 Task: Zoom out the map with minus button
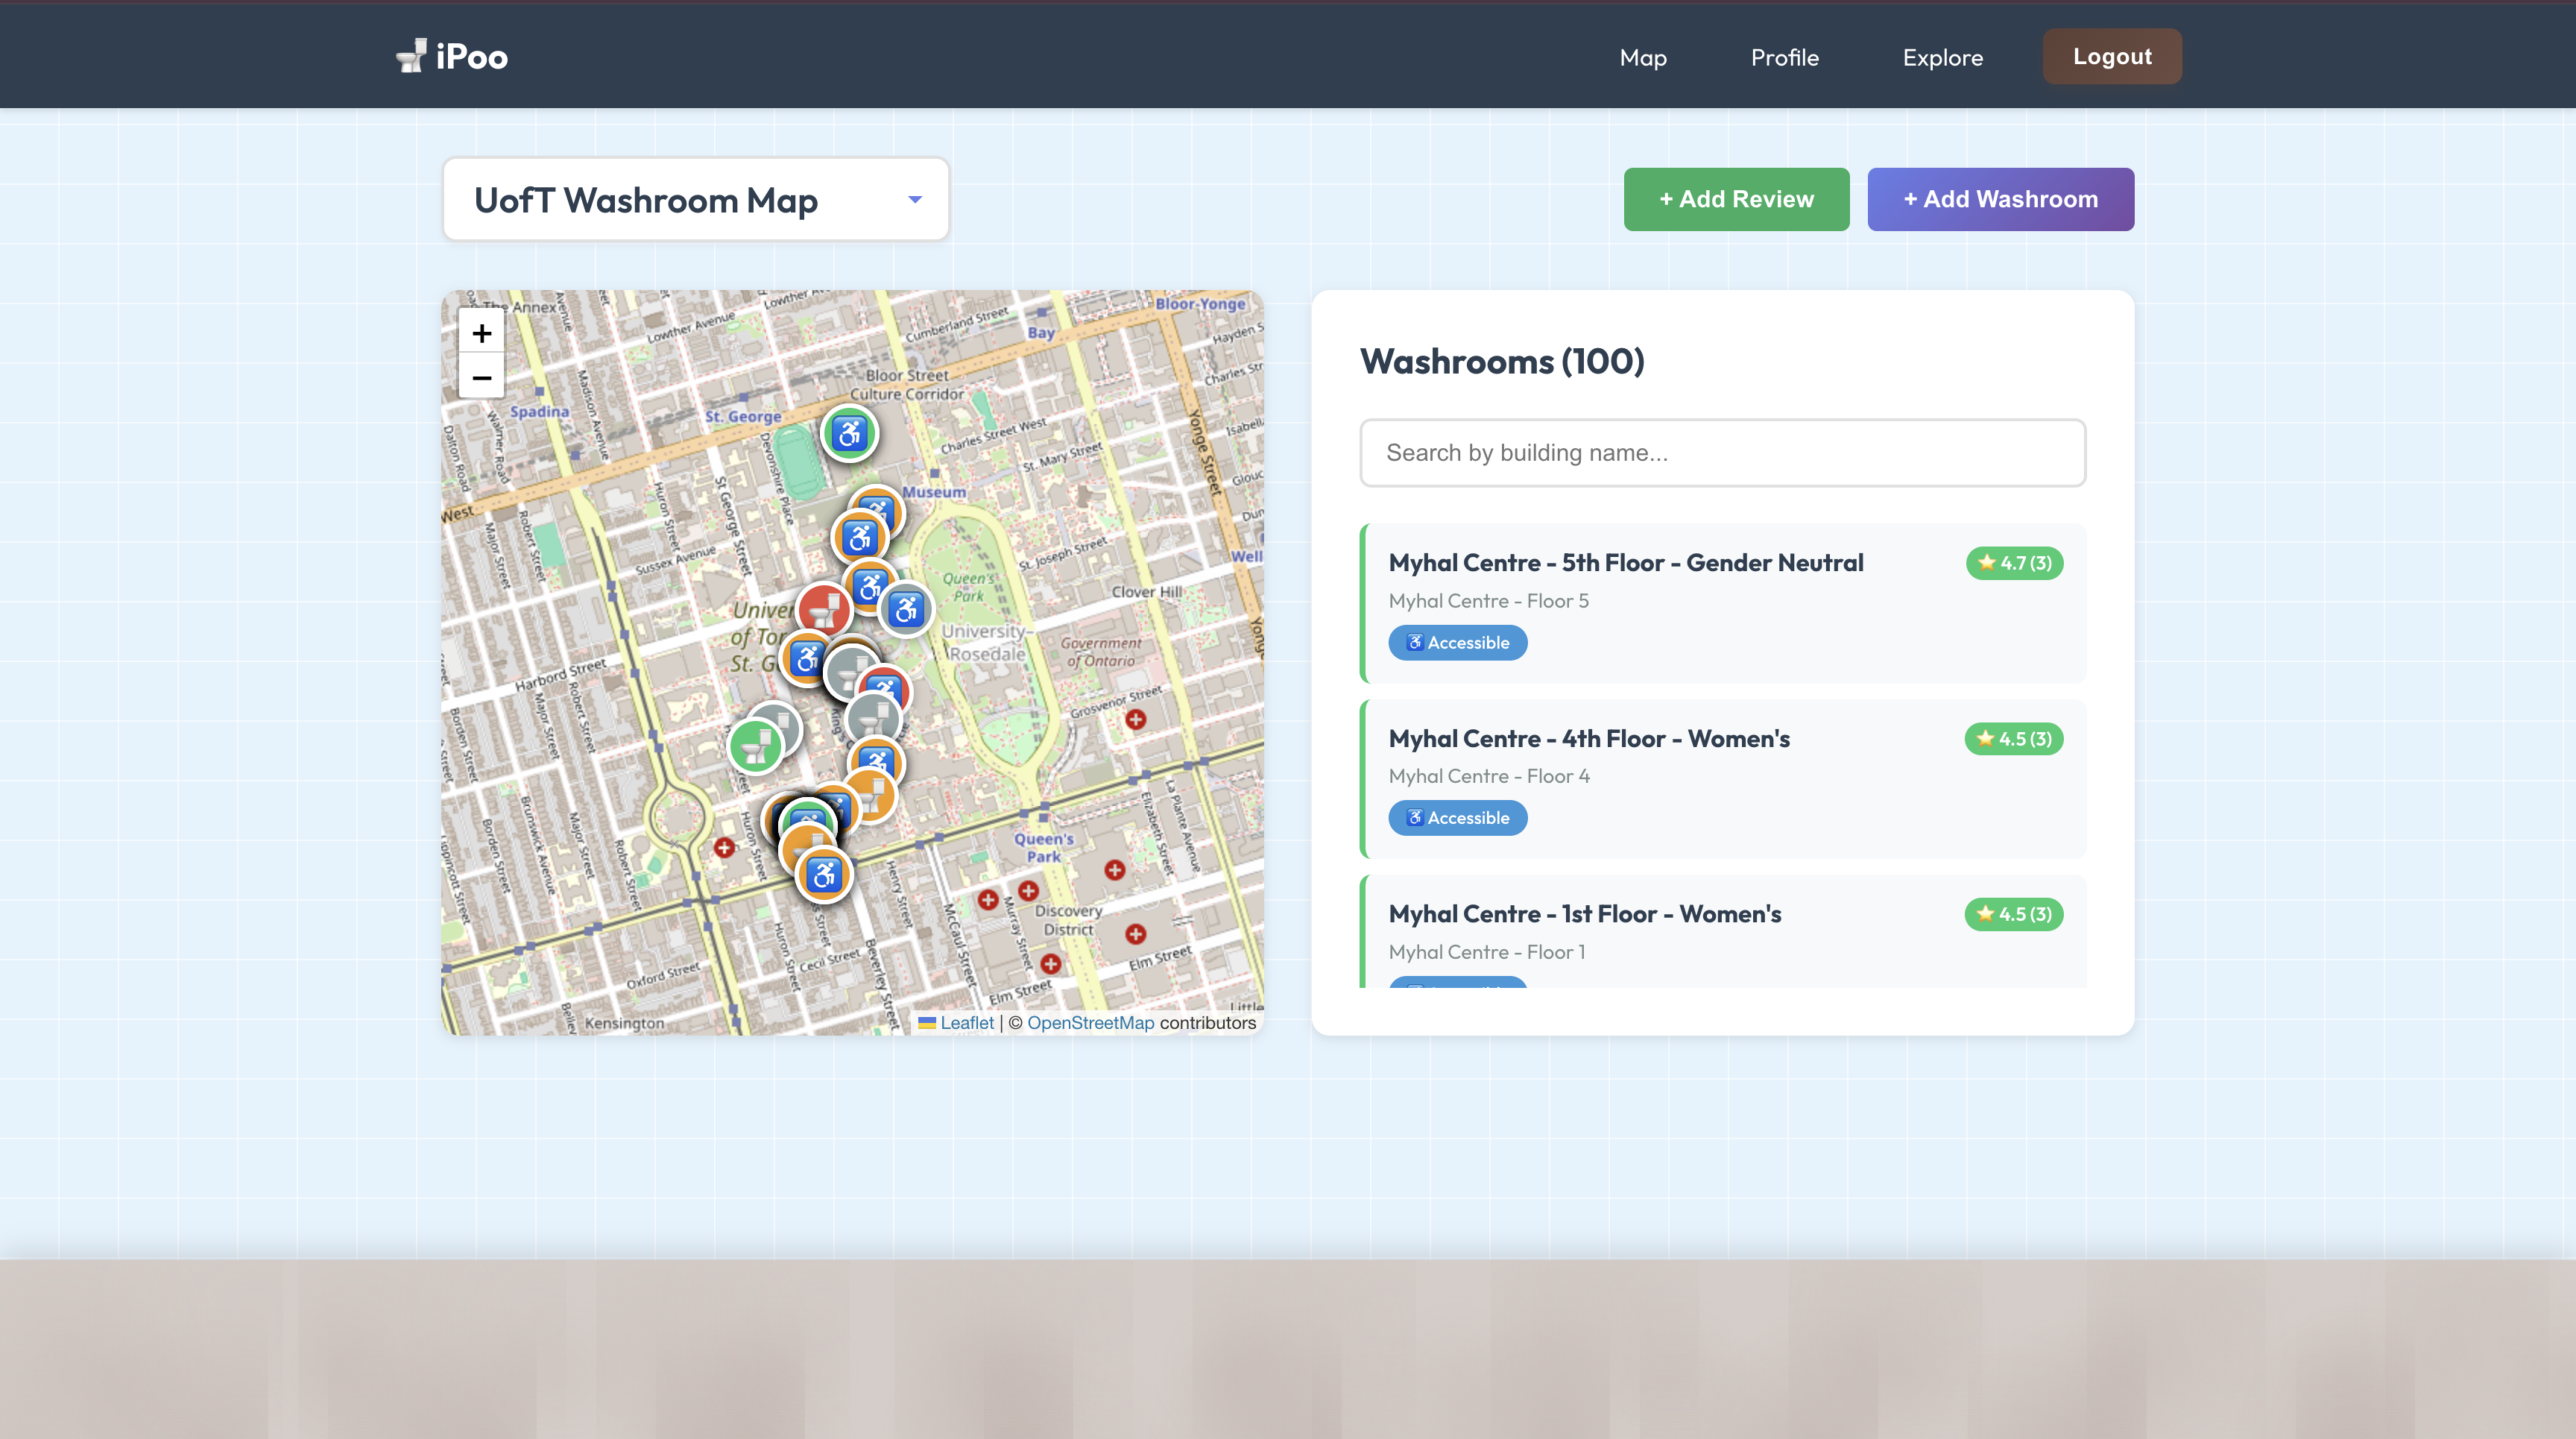[481, 378]
